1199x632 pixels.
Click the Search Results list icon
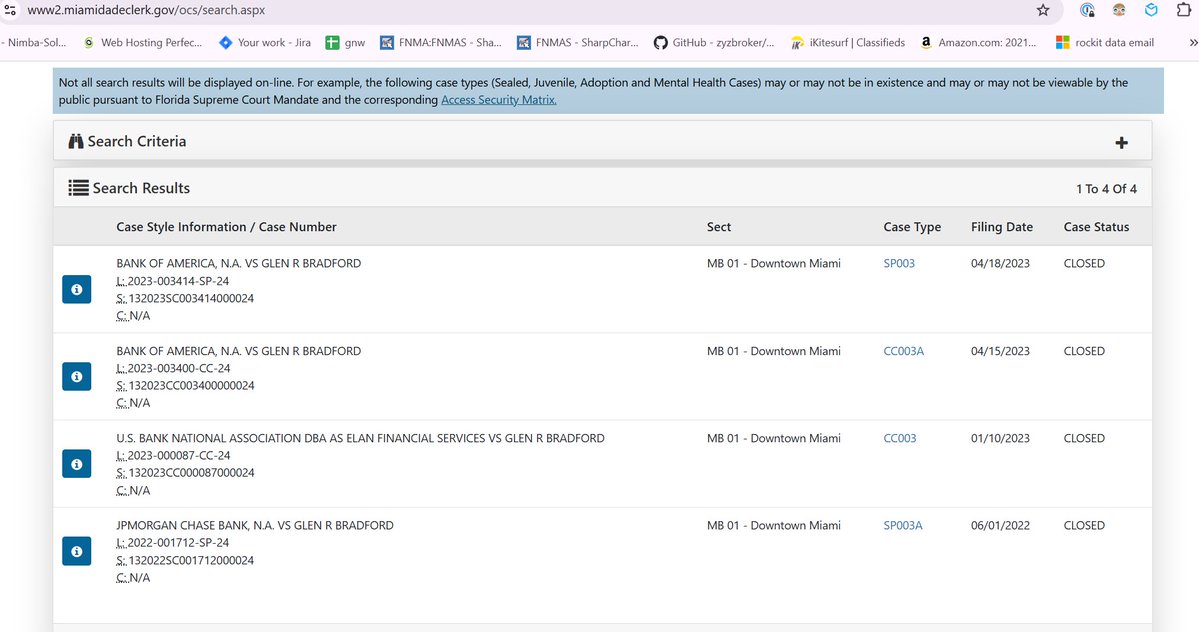(78, 188)
